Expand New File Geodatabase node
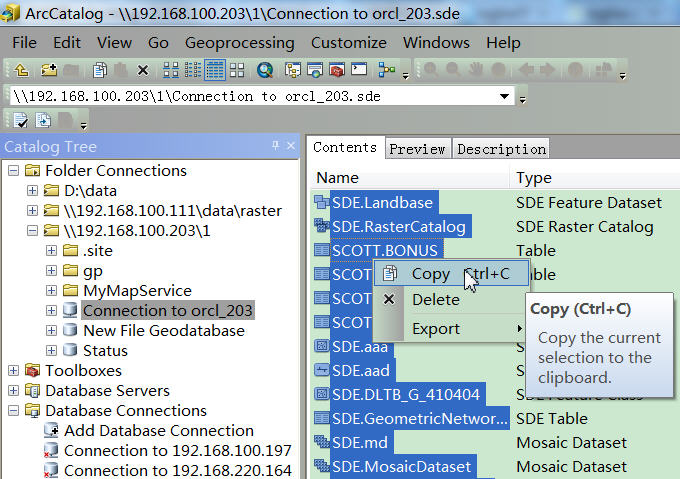The image size is (680, 479). [x=51, y=330]
